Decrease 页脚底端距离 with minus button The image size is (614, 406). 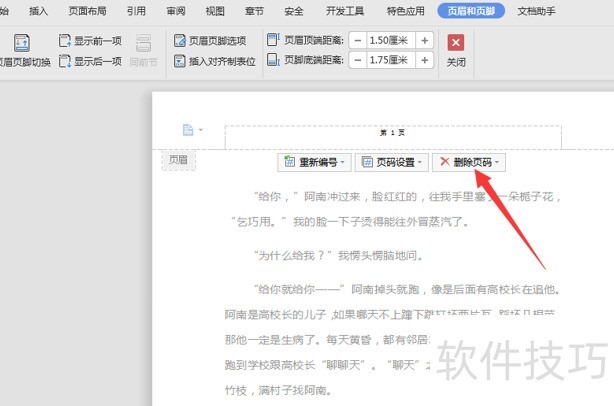point(358,60)
